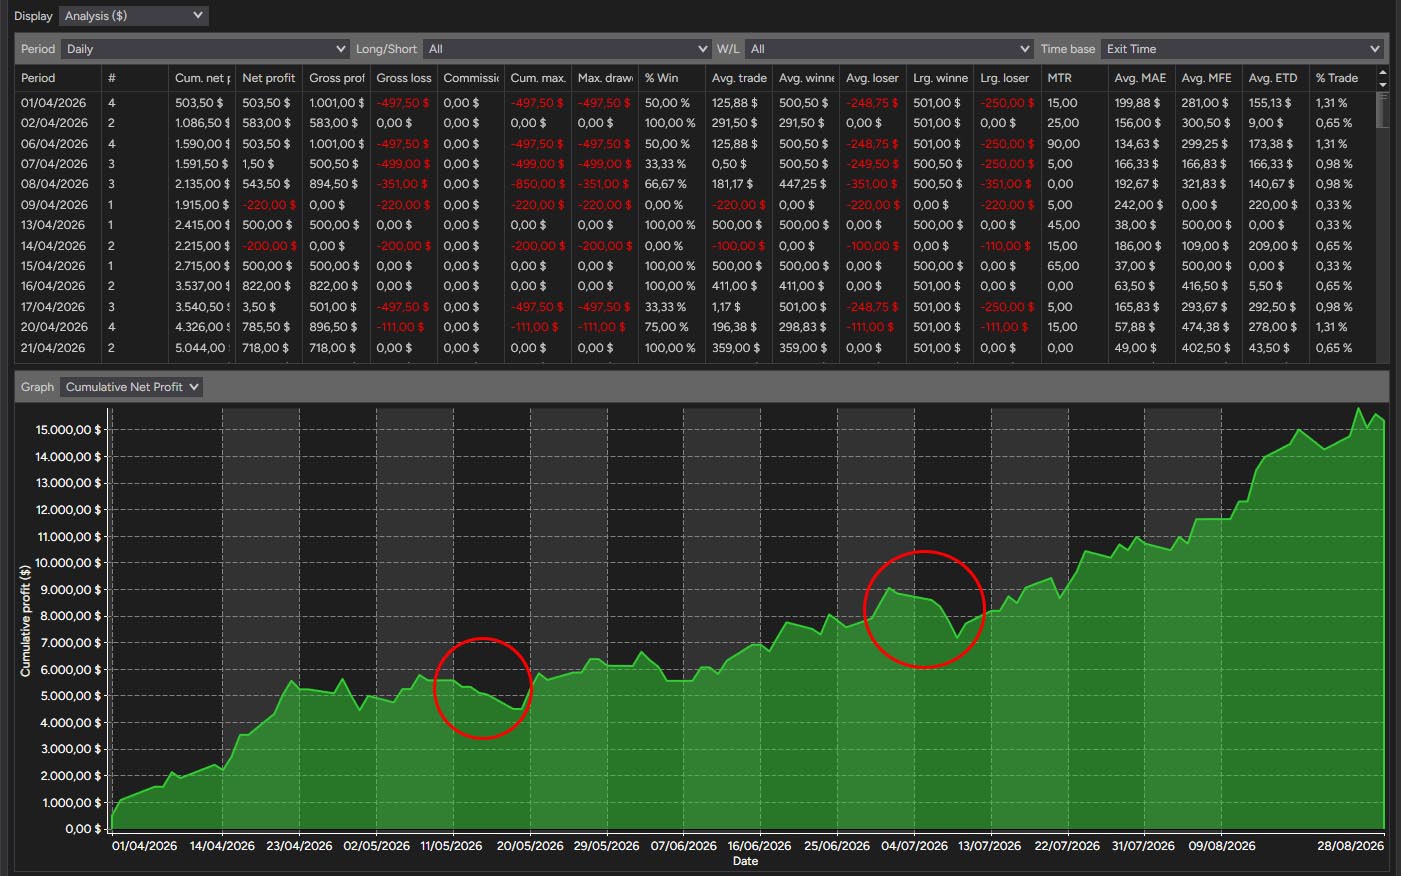
Task: Click the Lrg. loser column header
Action: pyautogui.click(x=1006, y=78)
